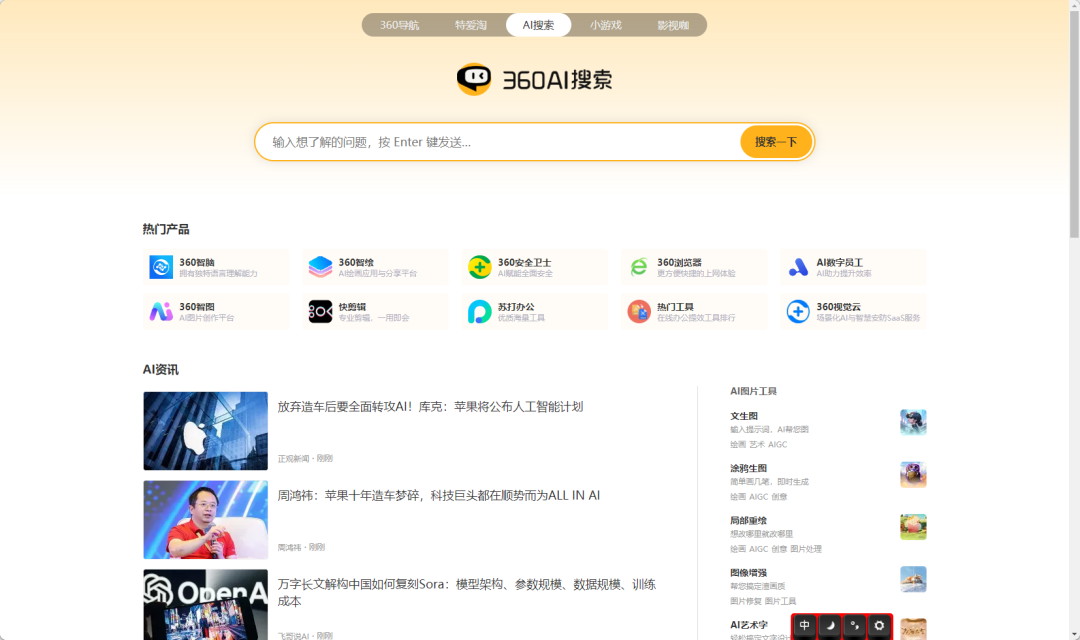Toggle the moon night mode button
Screen dimensions: 1080x640
830,626
